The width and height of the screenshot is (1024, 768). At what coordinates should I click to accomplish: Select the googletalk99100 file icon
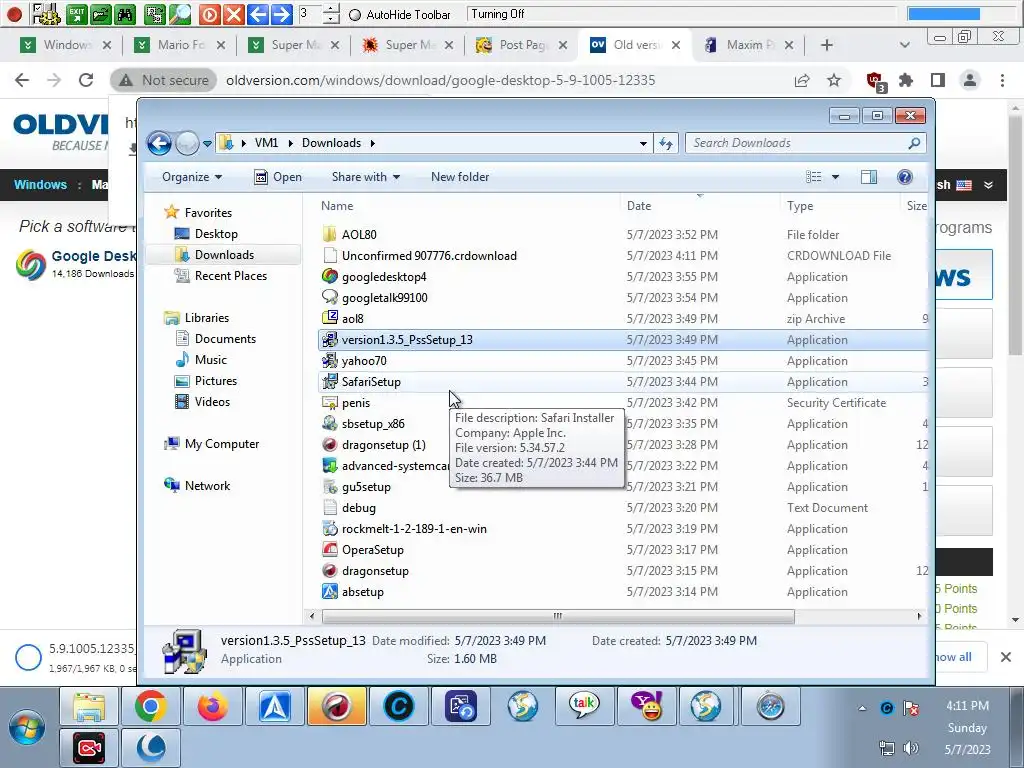pos(330,297)
